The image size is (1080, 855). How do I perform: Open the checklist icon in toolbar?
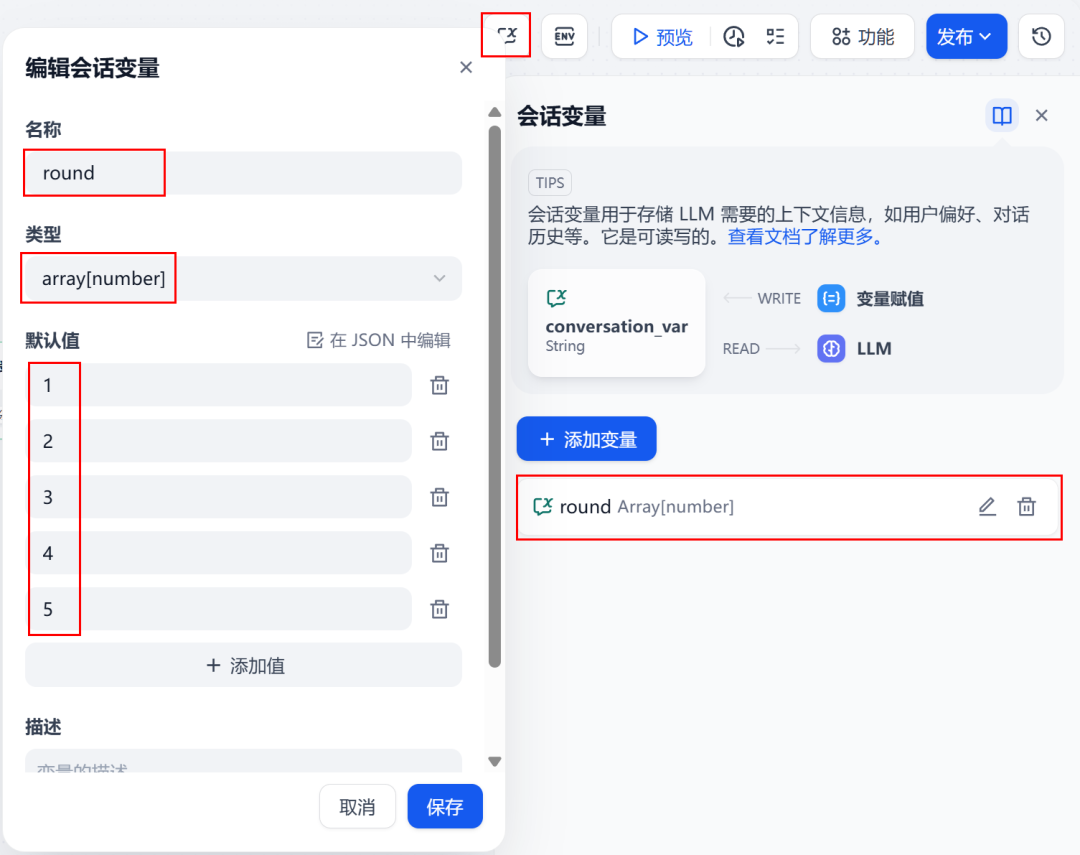pyautogui.click(x=776, y=37)
